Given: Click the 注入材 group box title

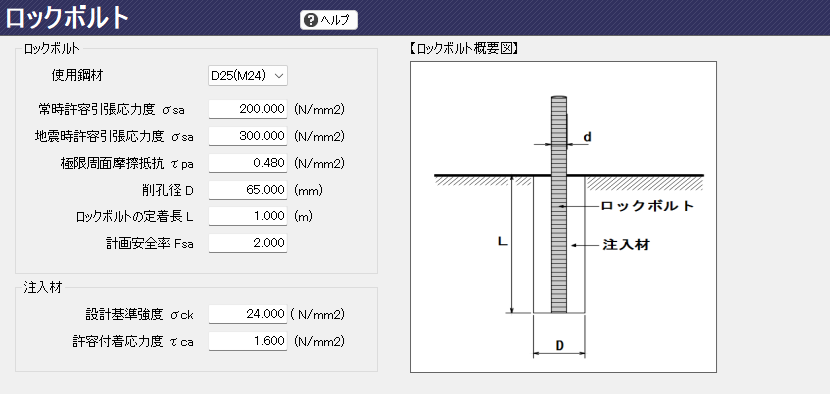Looking at the screenshot, I should 42,288.
